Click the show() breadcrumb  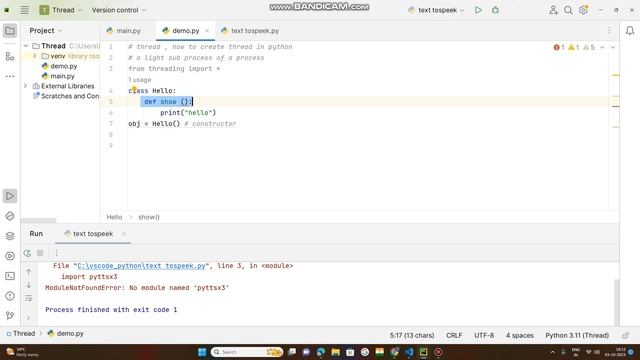point(149,217)
